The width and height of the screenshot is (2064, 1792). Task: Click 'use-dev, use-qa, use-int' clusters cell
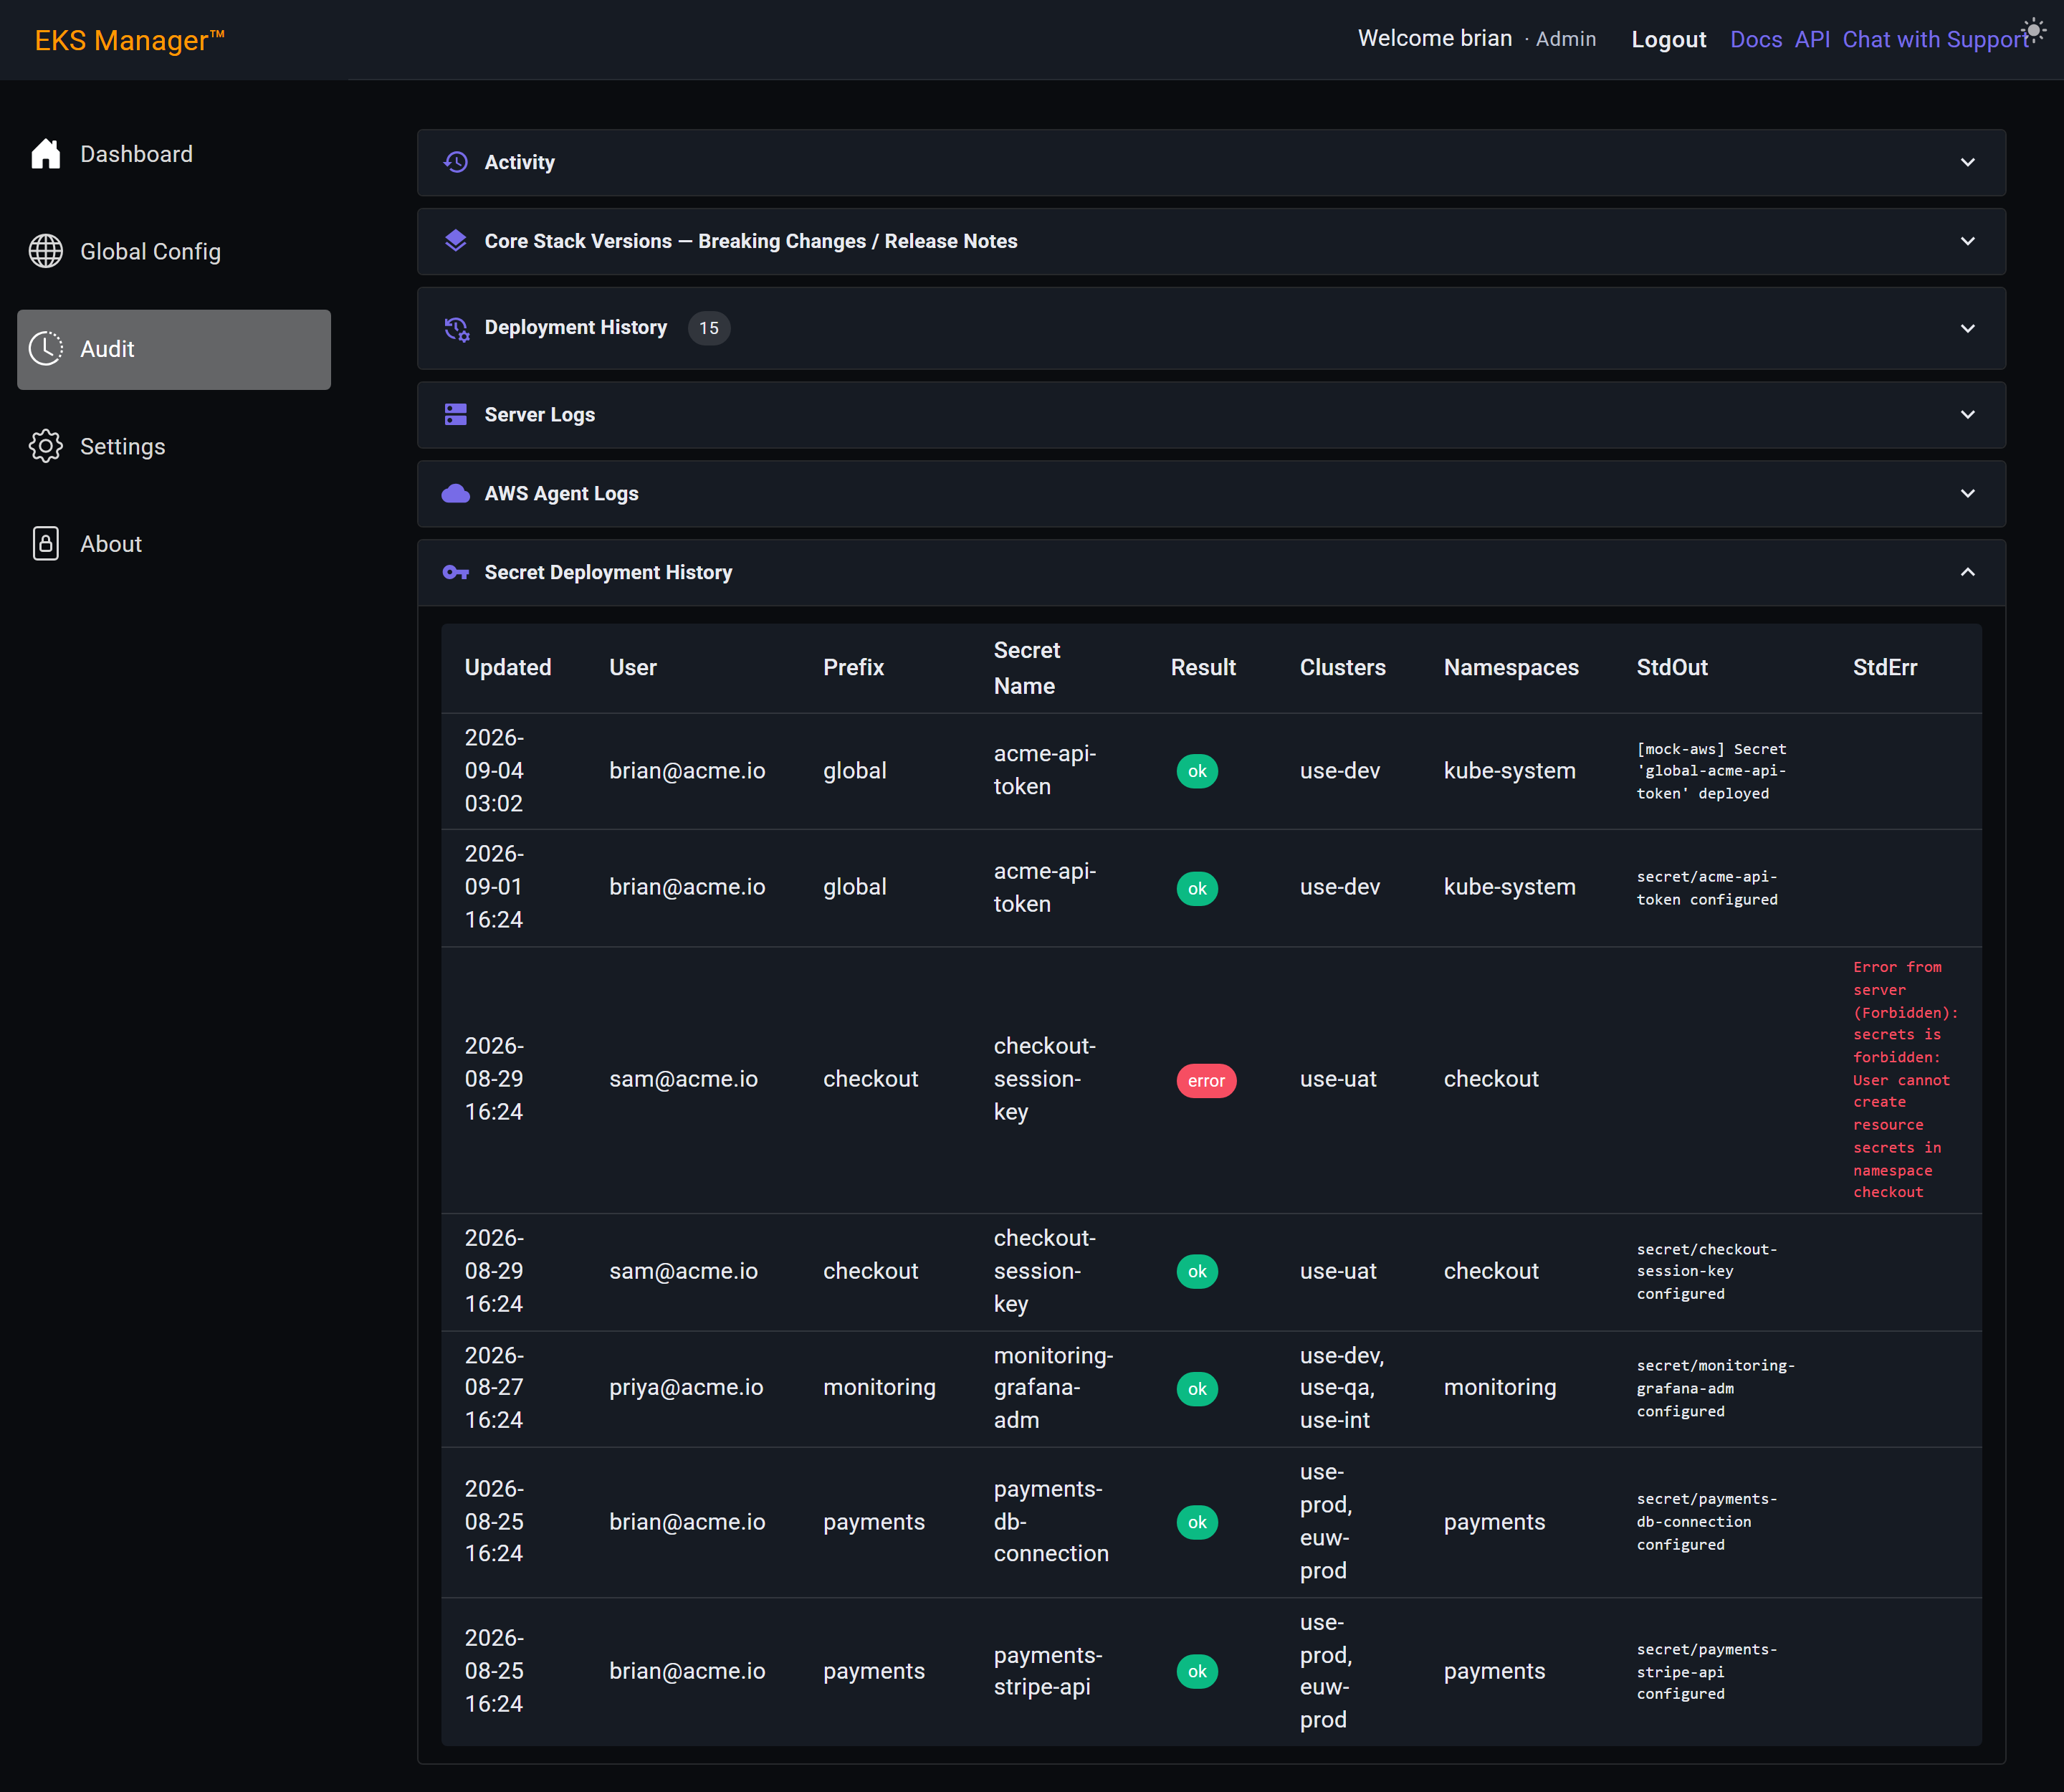1342,1388
